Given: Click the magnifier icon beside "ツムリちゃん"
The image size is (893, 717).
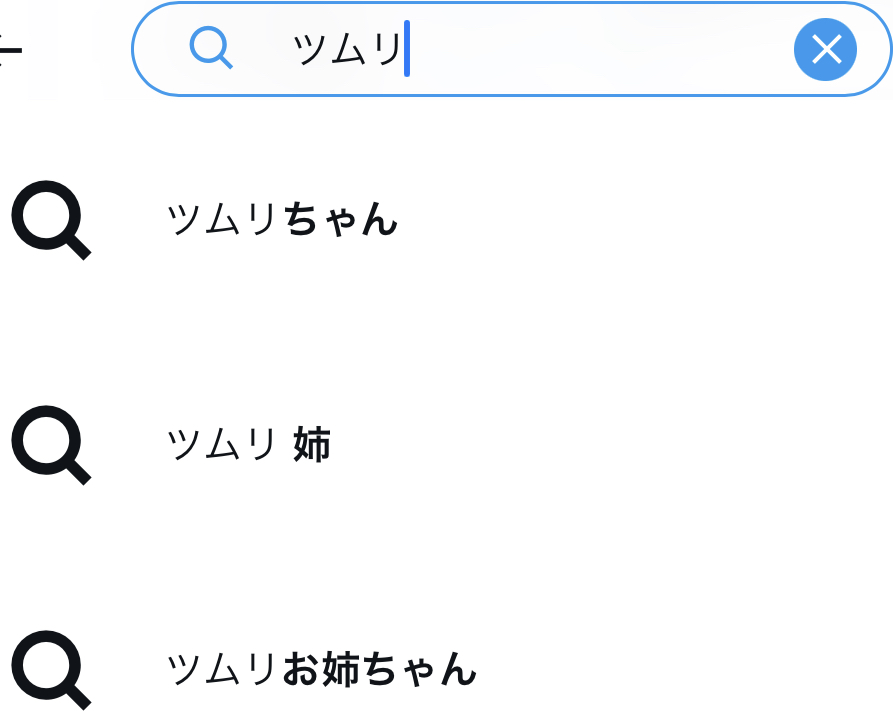Looking at the screenshot, I should click(51, 220).
